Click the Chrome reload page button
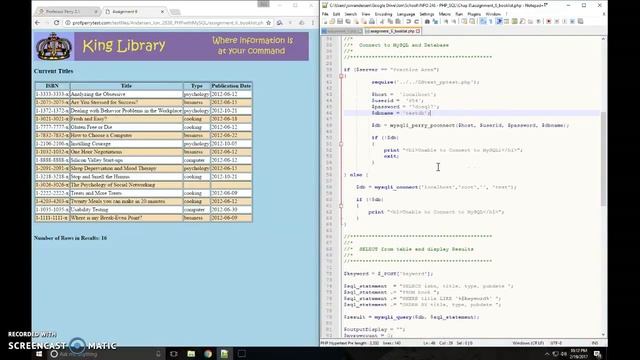Screen dimensions: 640x360 (56, 23)
